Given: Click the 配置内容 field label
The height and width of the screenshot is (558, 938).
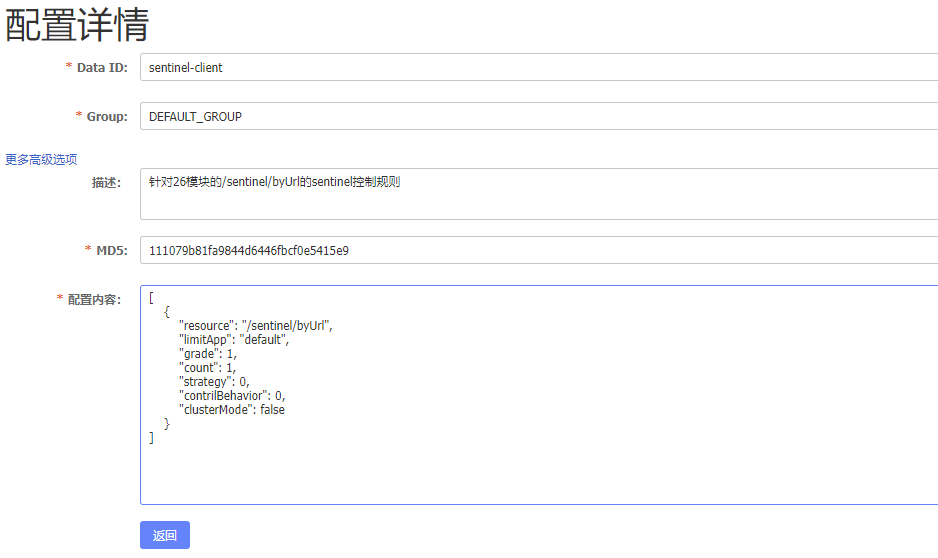Looking at the screenshot, I should point(94,300).
